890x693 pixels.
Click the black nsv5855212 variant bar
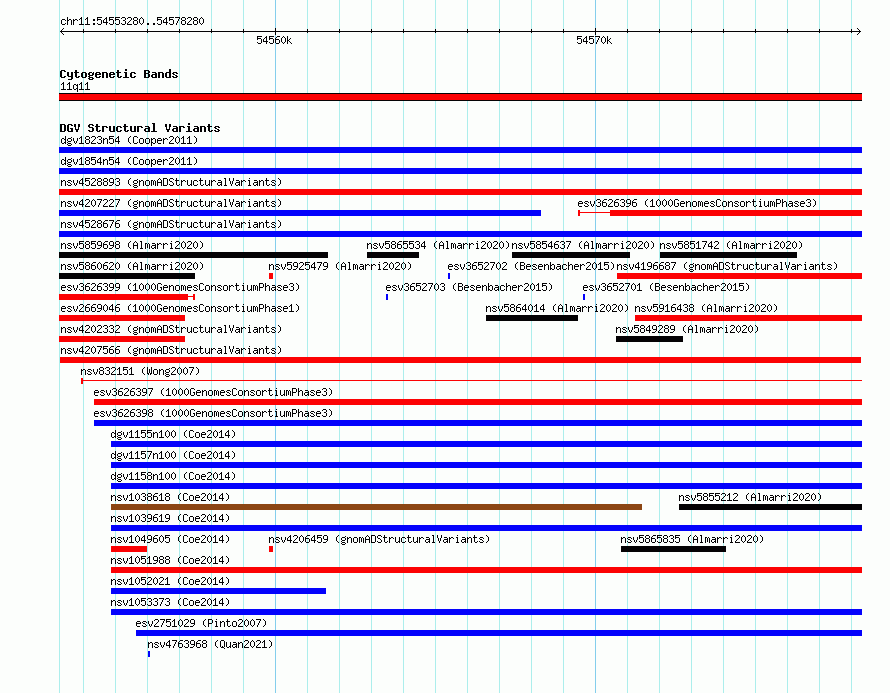pyautogui.click(x=770, y=507)
